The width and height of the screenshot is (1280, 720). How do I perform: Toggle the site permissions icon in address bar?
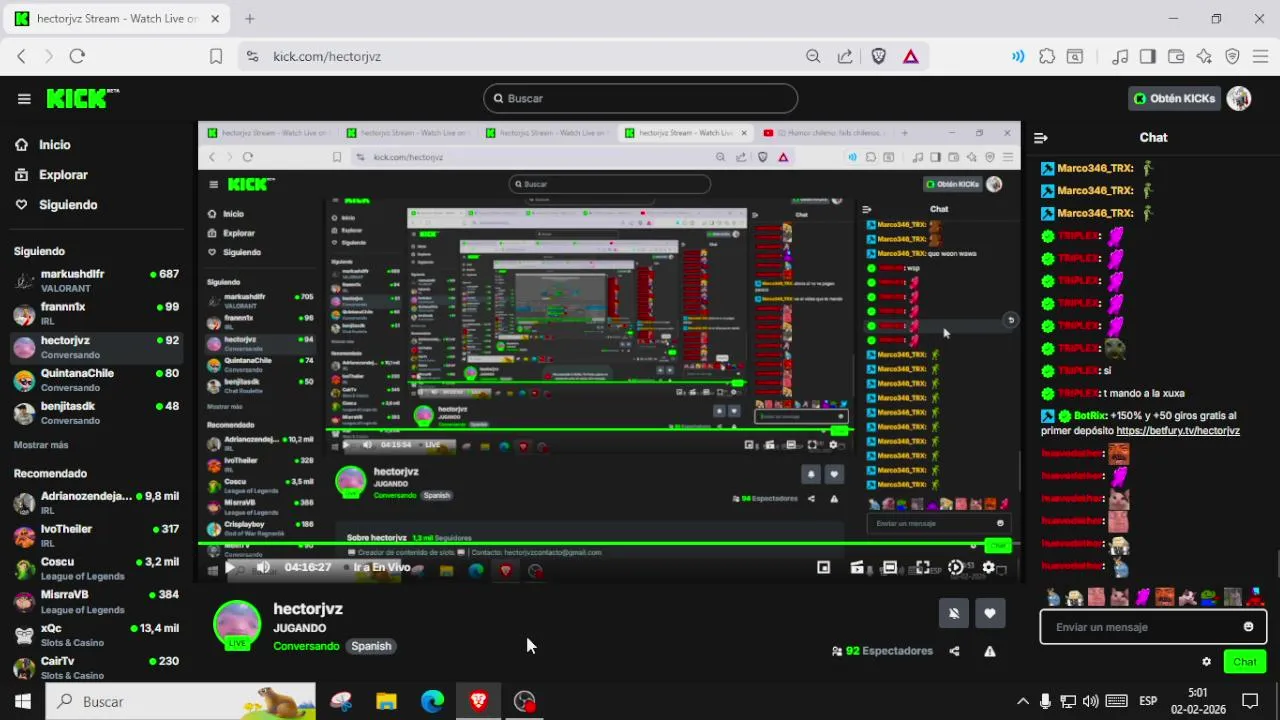(x=251, y=56)
